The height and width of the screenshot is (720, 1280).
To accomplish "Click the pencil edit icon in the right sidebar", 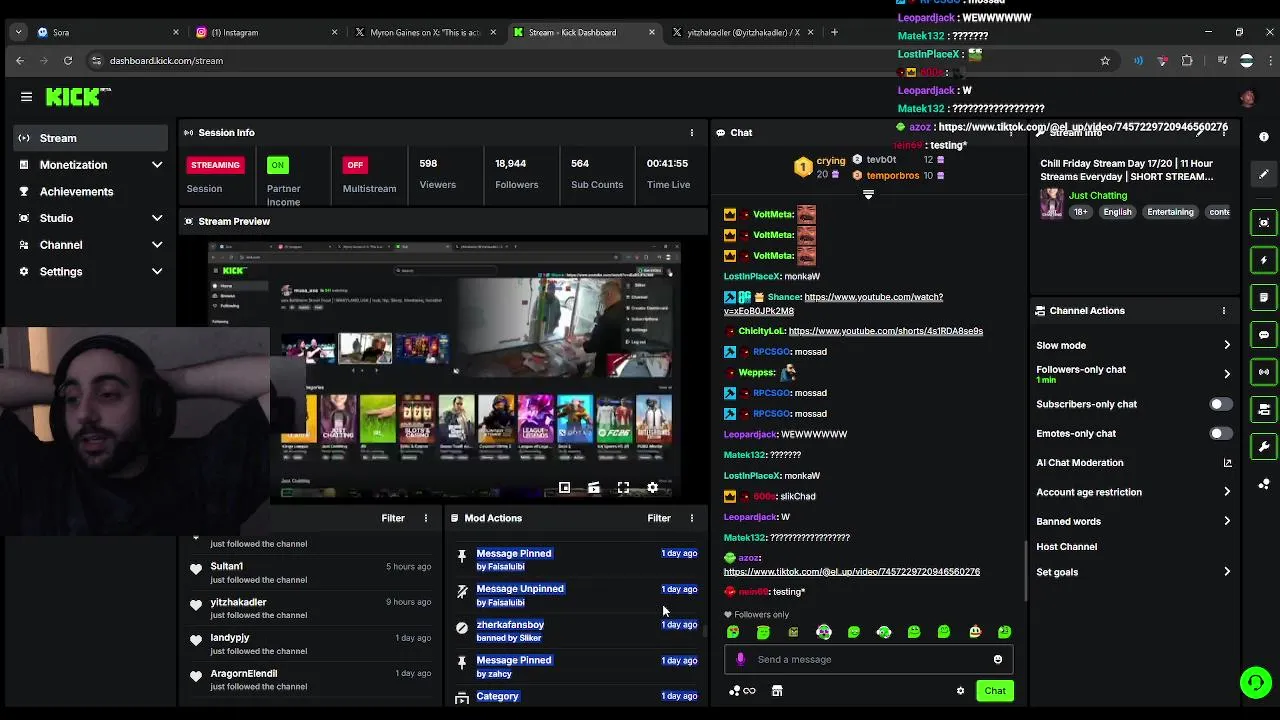I will pyautogui.click(x=1264, y=174).
